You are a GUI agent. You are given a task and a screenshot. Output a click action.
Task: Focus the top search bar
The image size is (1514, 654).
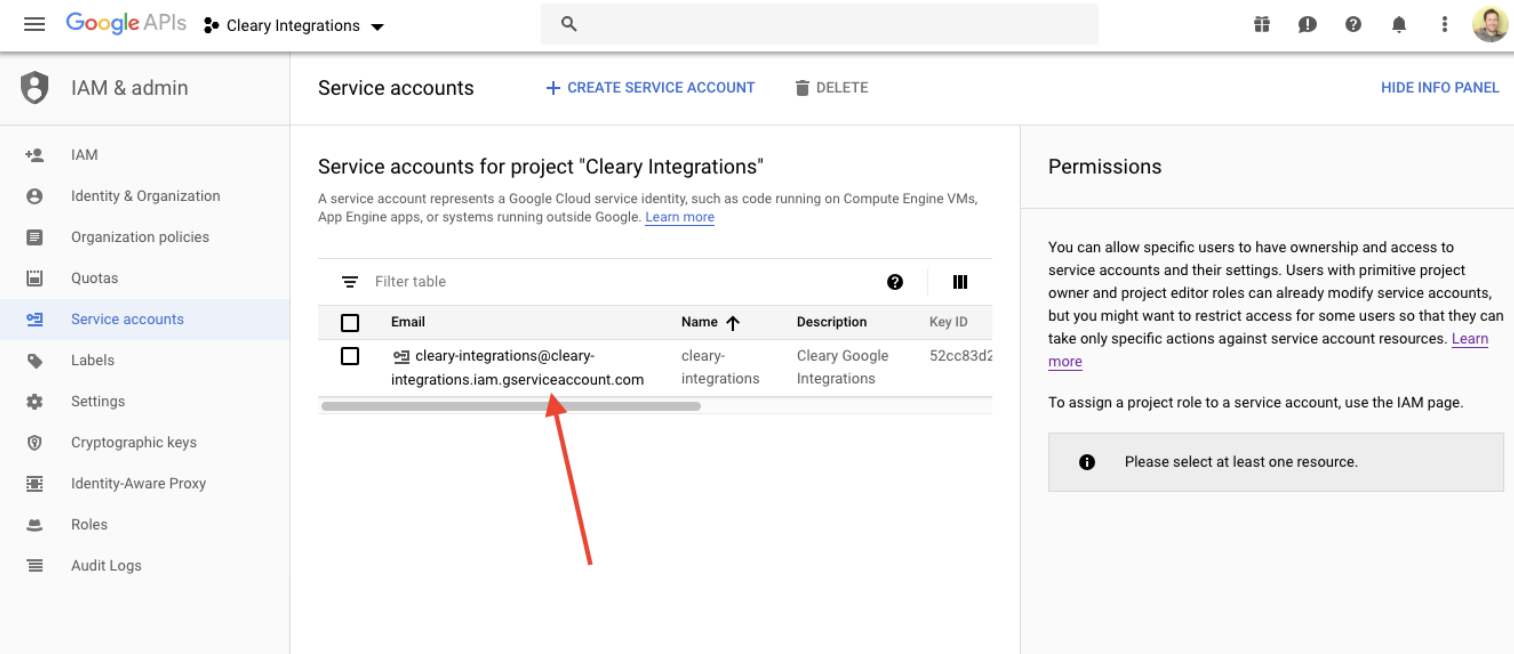tap(819, 24)
